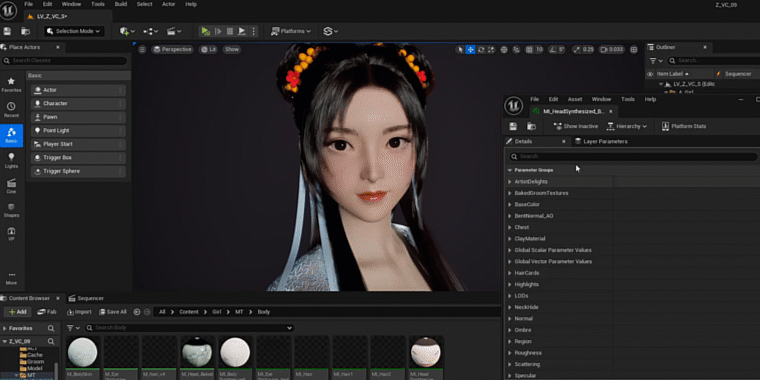Open viewport layout grid icon
The width and height of the screenshot is (760, 380).
(633, 49)
